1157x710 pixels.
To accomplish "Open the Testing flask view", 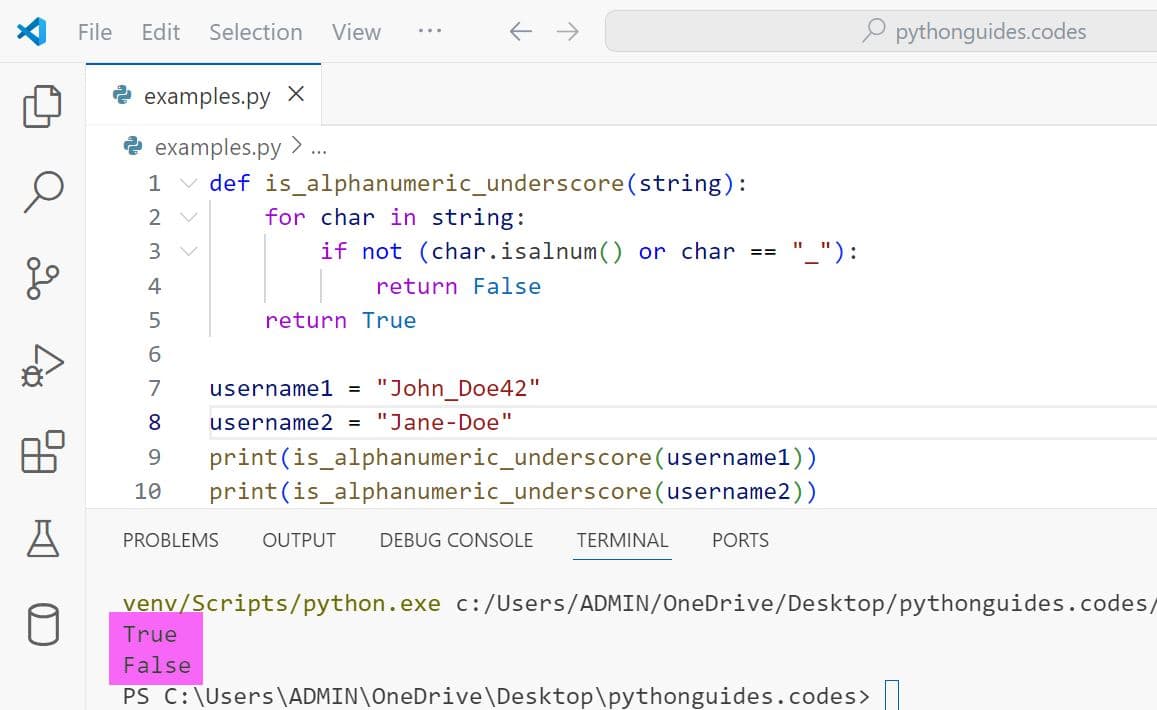I will click(x=42, y=538).
